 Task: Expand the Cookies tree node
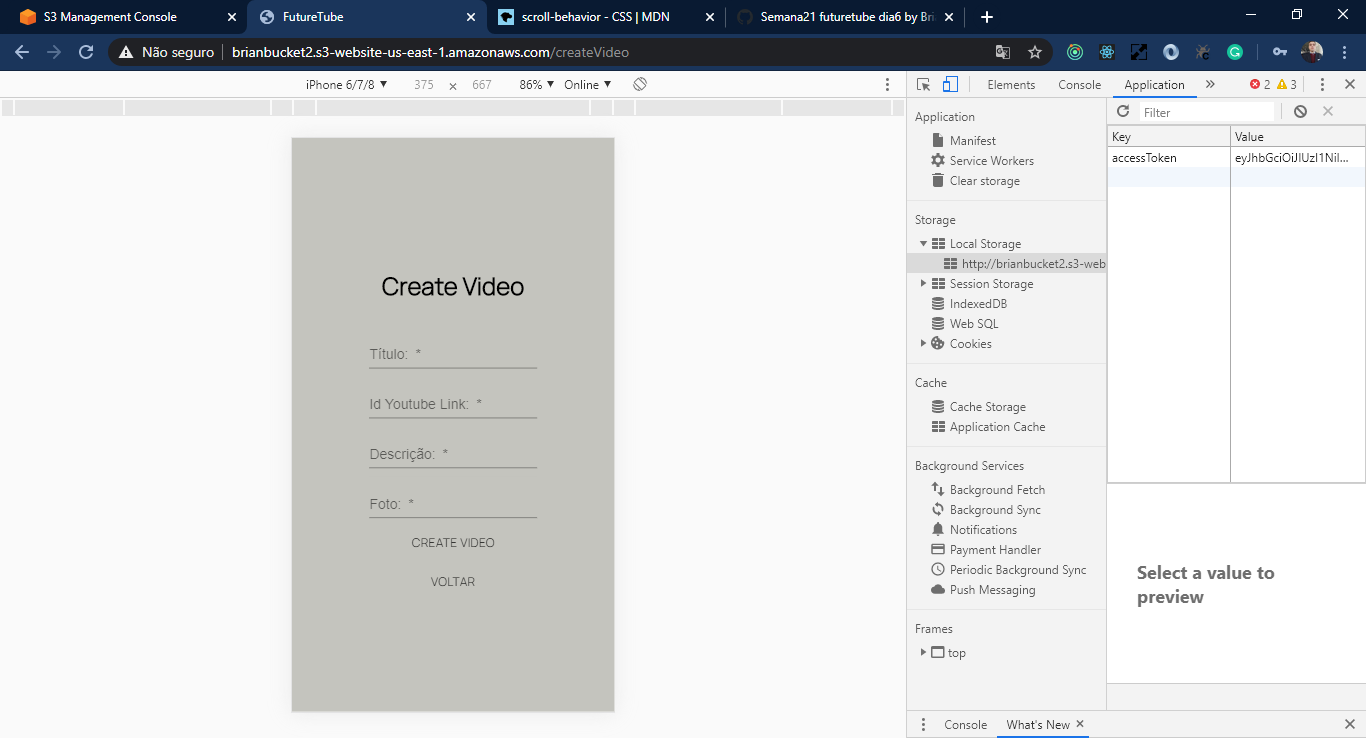(924, 344)
